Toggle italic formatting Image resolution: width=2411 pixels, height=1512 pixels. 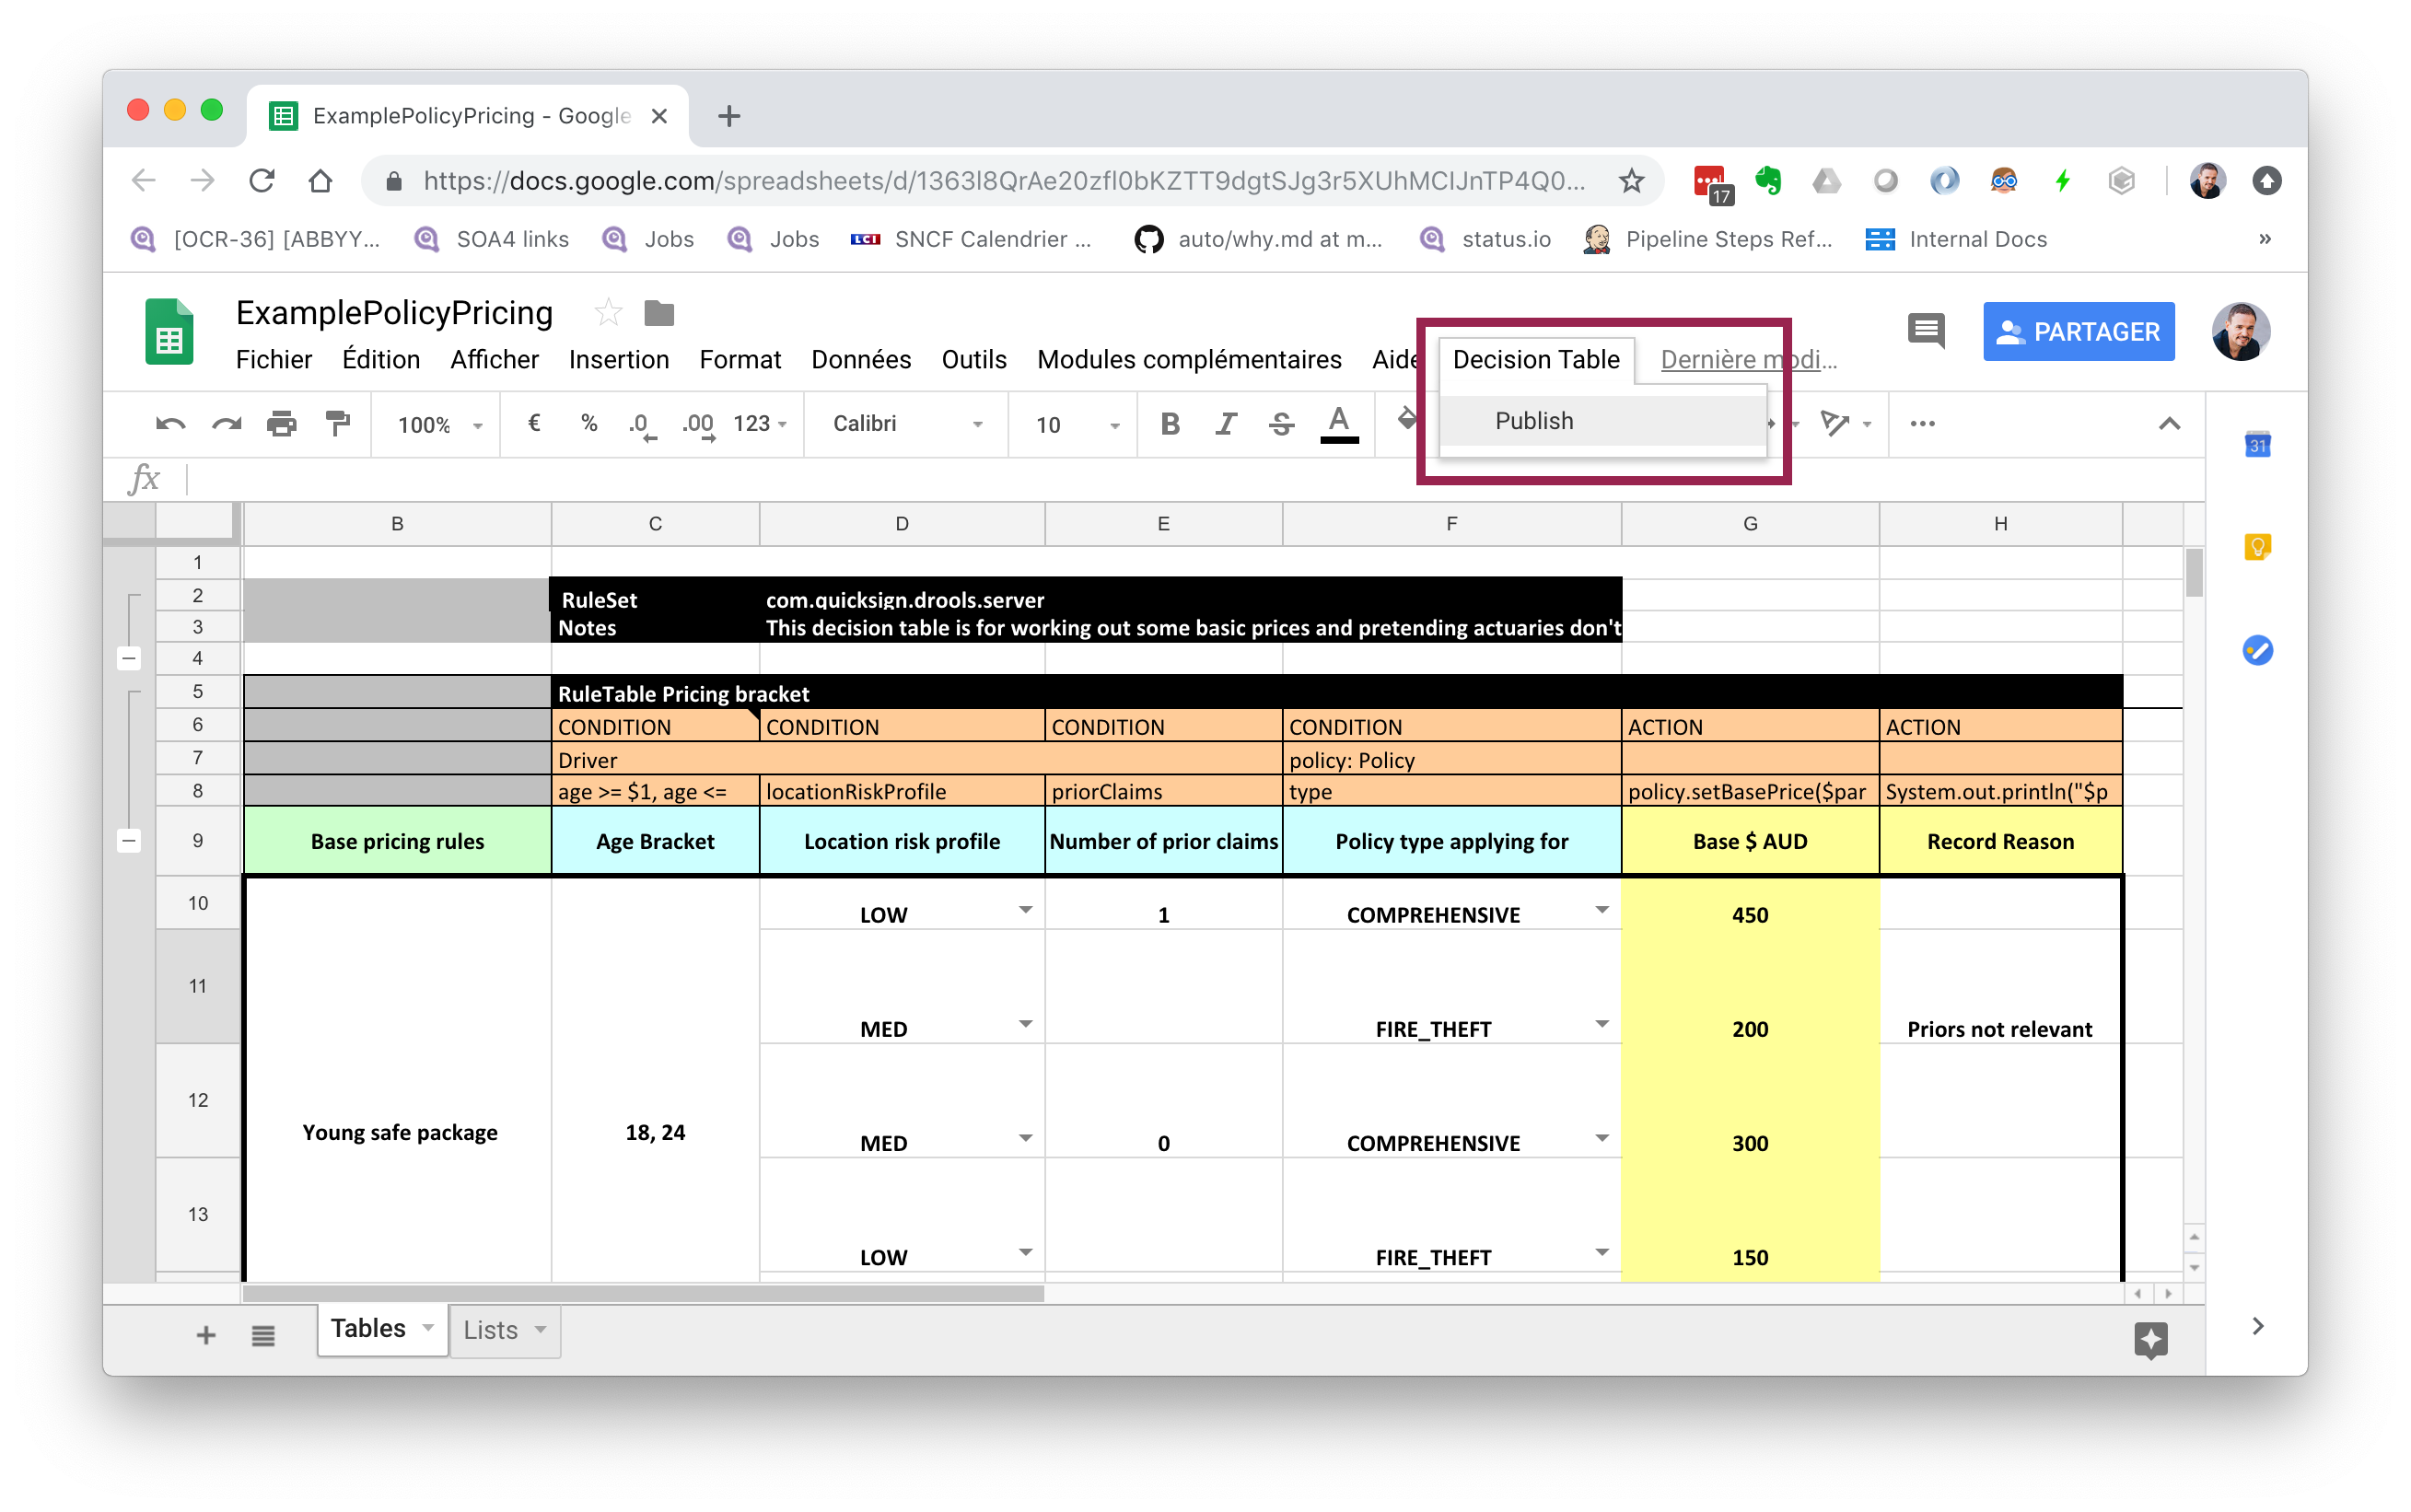[1225, 424]
